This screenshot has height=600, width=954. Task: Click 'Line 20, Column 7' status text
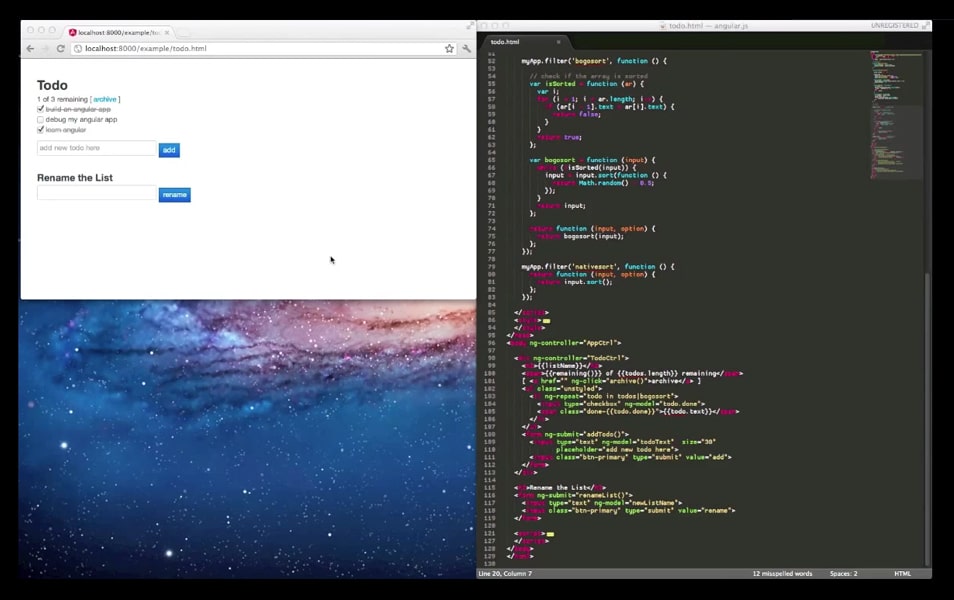point(505,574)
